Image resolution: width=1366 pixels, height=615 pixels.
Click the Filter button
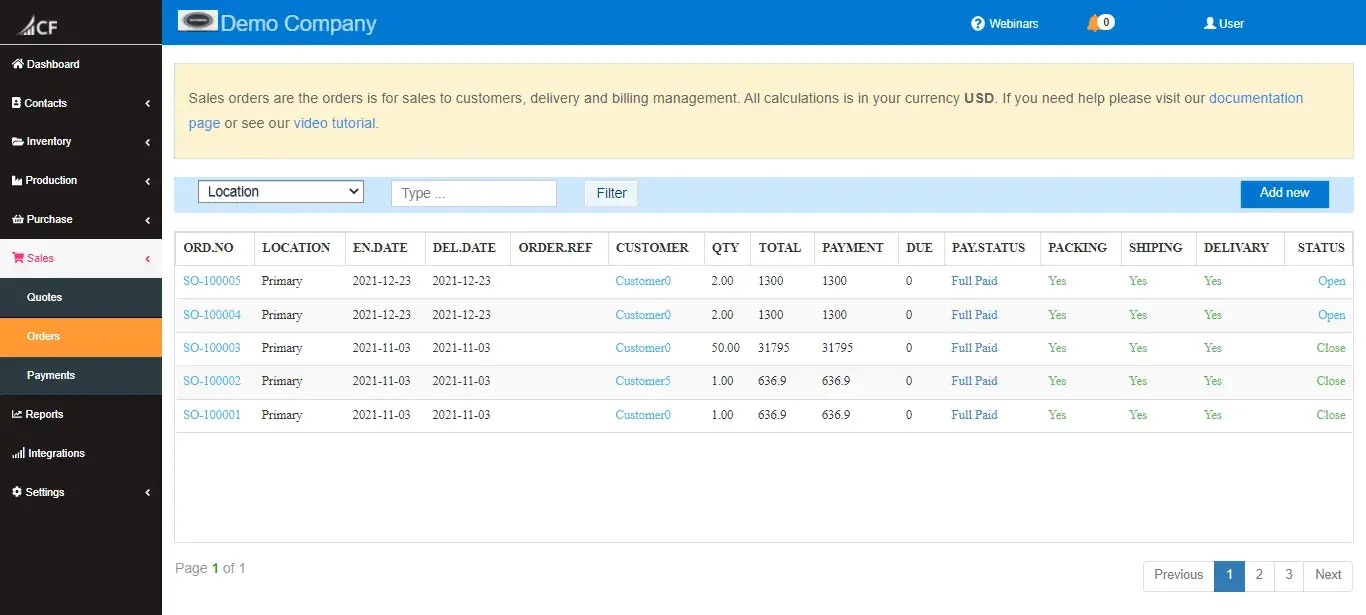tap(611, 193)
